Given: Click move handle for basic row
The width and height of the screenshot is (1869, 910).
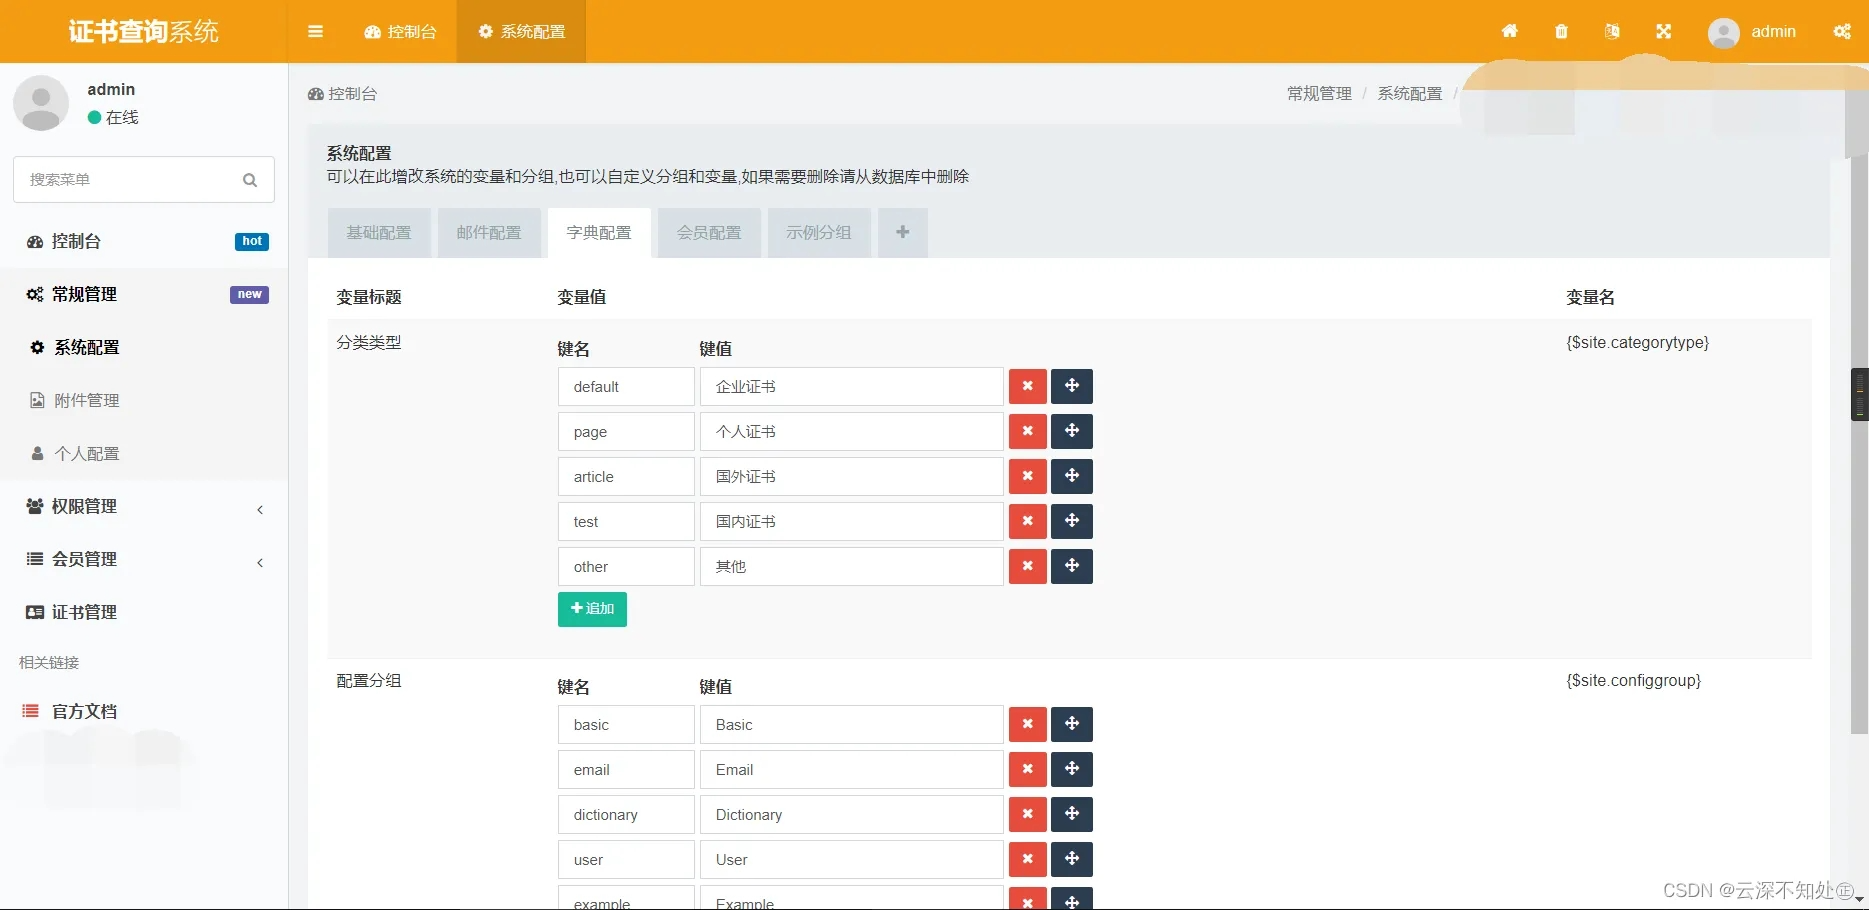Looking at the screenshot, I should pyautogui.click(x=1072, y=724).
